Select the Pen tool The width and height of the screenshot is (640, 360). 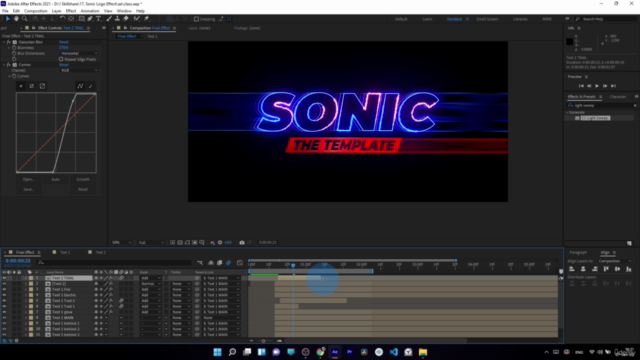pyautogui.click(x=90, y=19)
